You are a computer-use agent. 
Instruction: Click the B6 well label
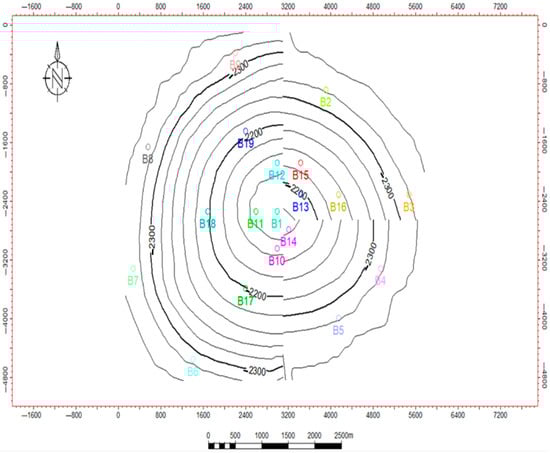pyautogui.click(x=193, y=371)
